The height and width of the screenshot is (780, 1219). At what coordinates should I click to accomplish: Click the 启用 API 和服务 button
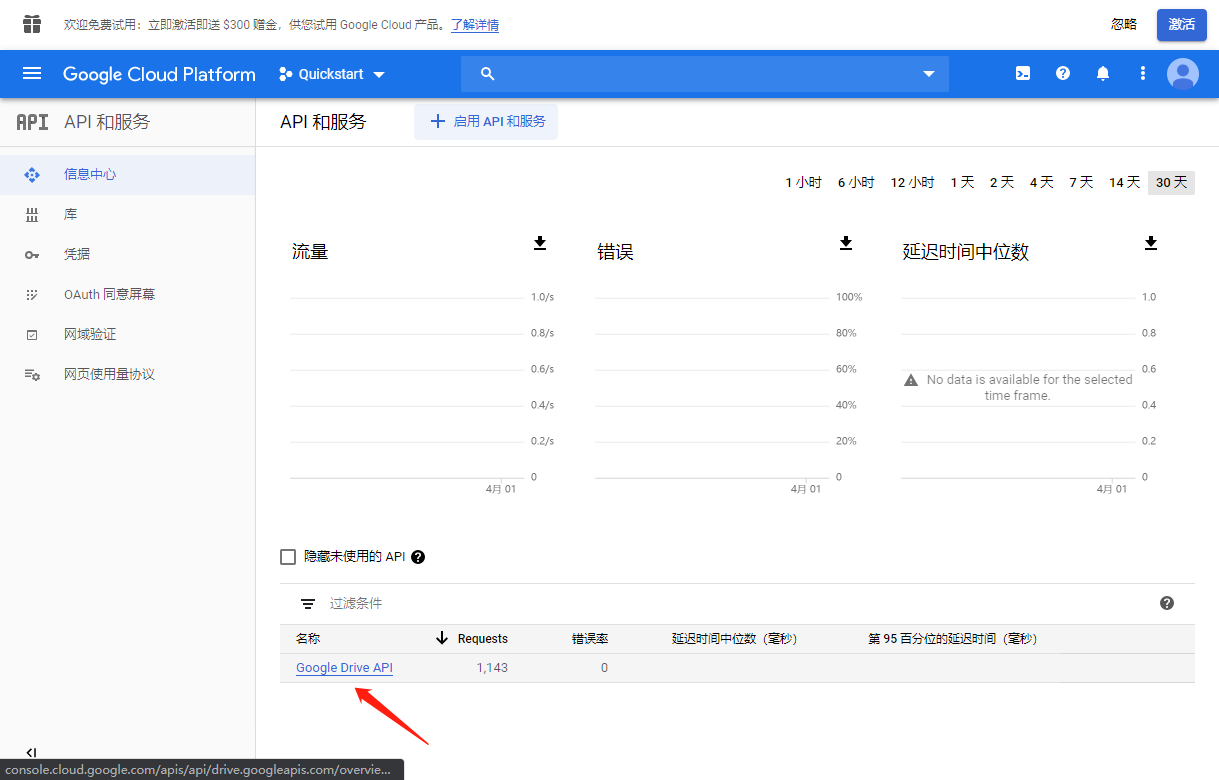click(486, 121)
